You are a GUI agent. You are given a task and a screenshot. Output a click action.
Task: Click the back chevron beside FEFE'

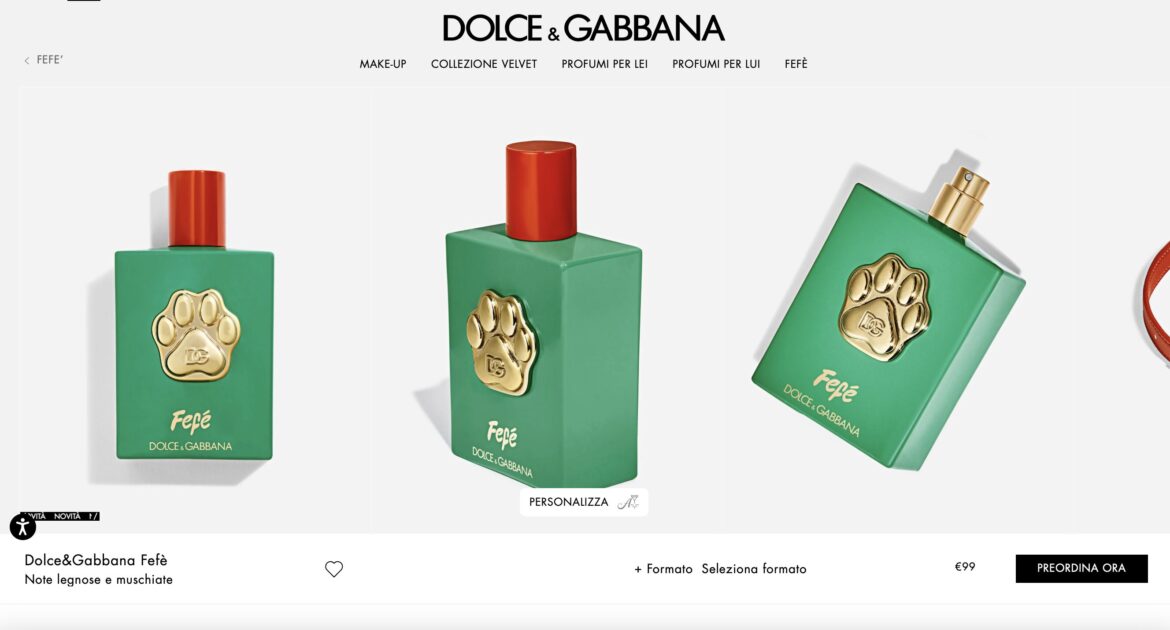[27, 60]
